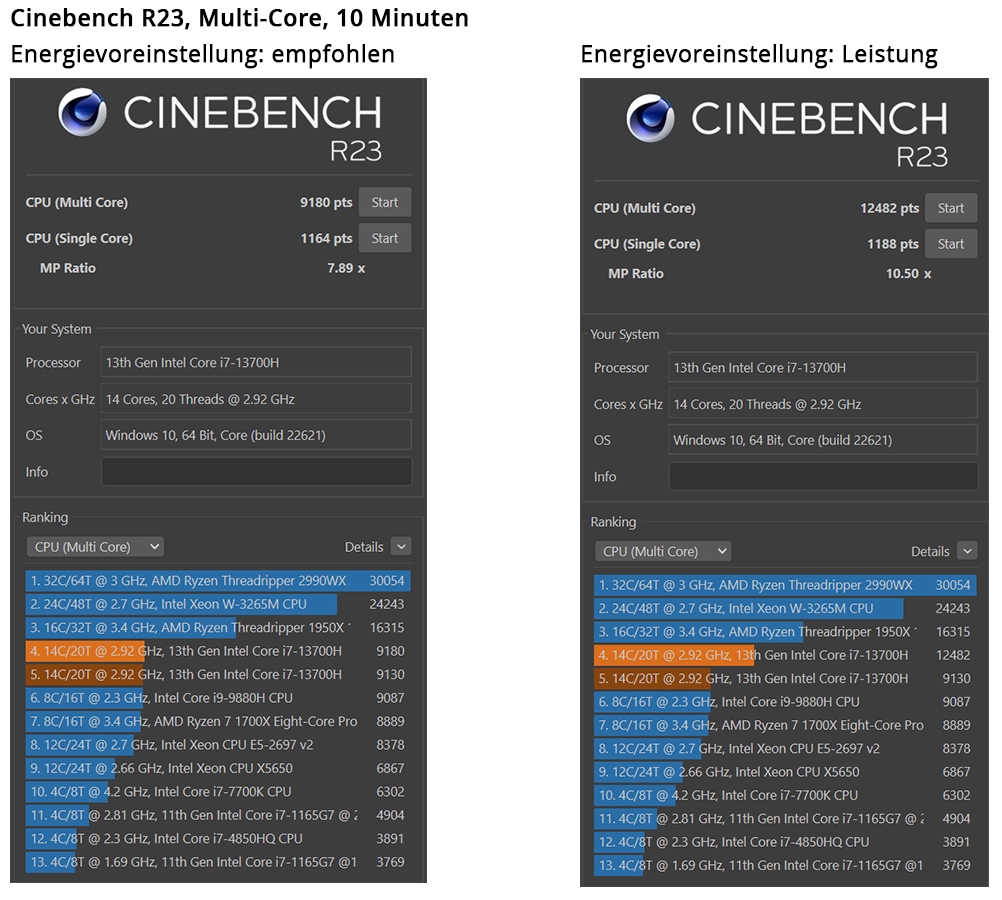Start Single Core test in left panel
1002x900 pixels.
(x=385, y=238)
